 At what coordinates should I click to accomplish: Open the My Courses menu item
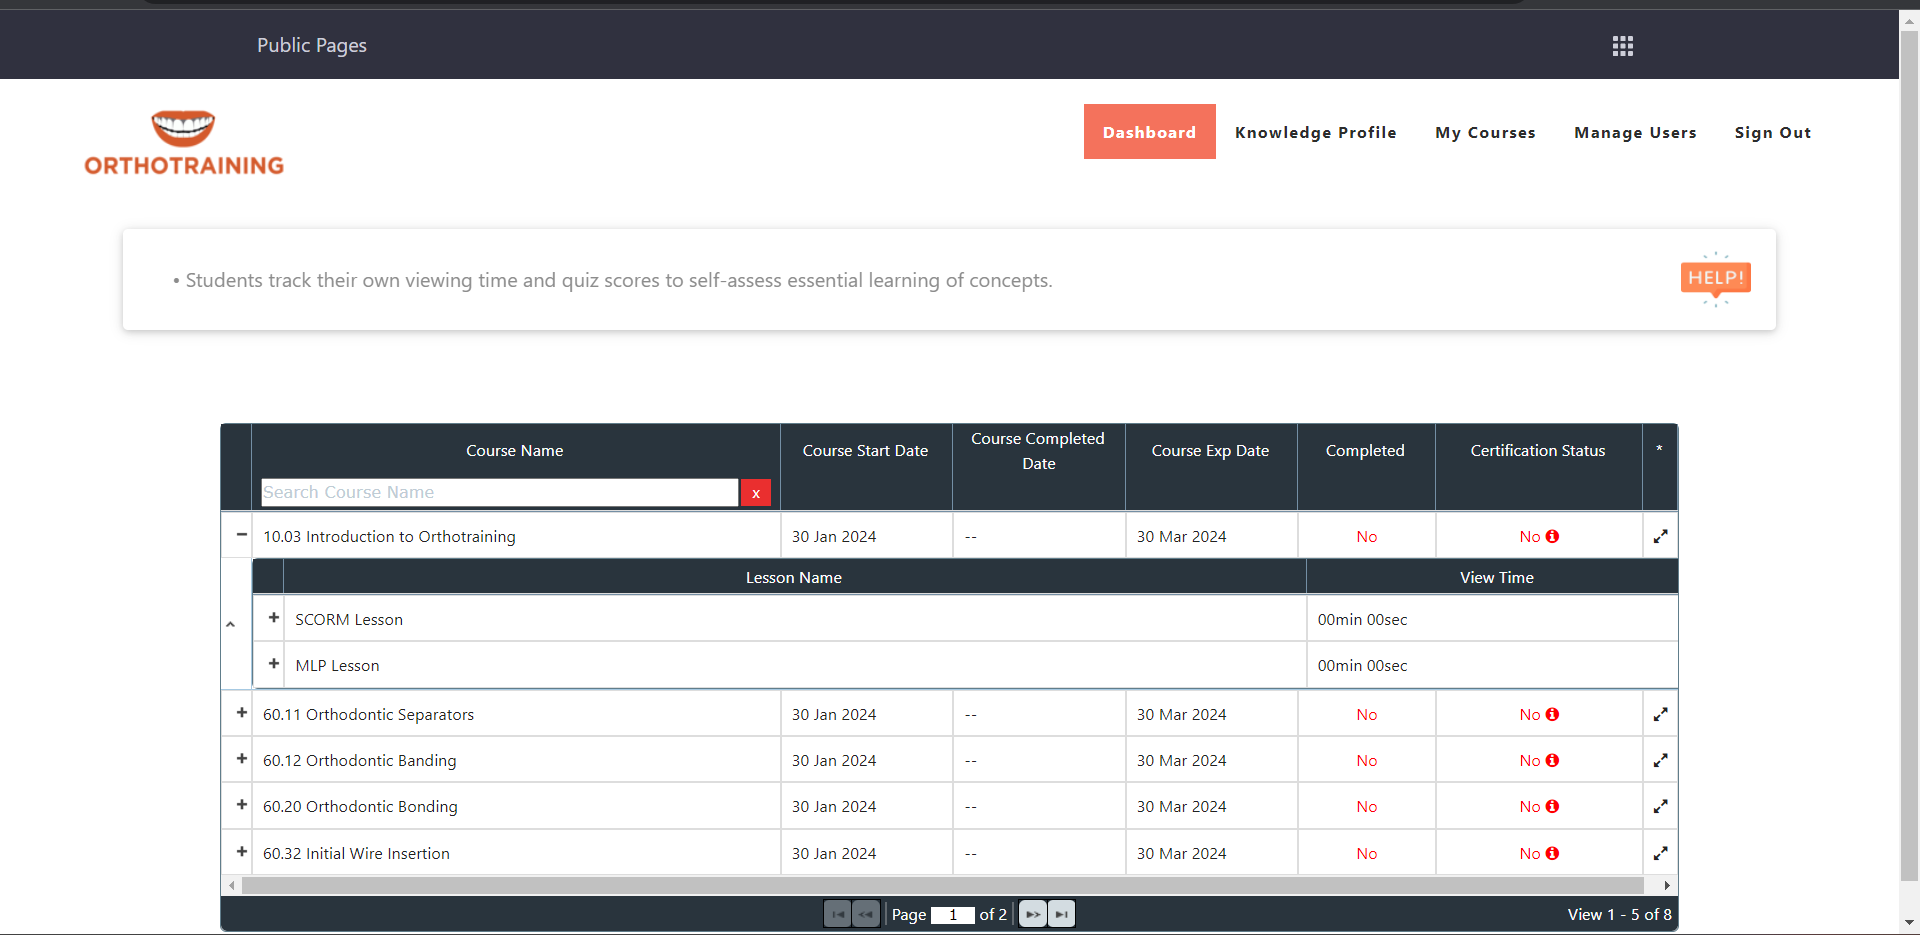[x=1485, y=132]
